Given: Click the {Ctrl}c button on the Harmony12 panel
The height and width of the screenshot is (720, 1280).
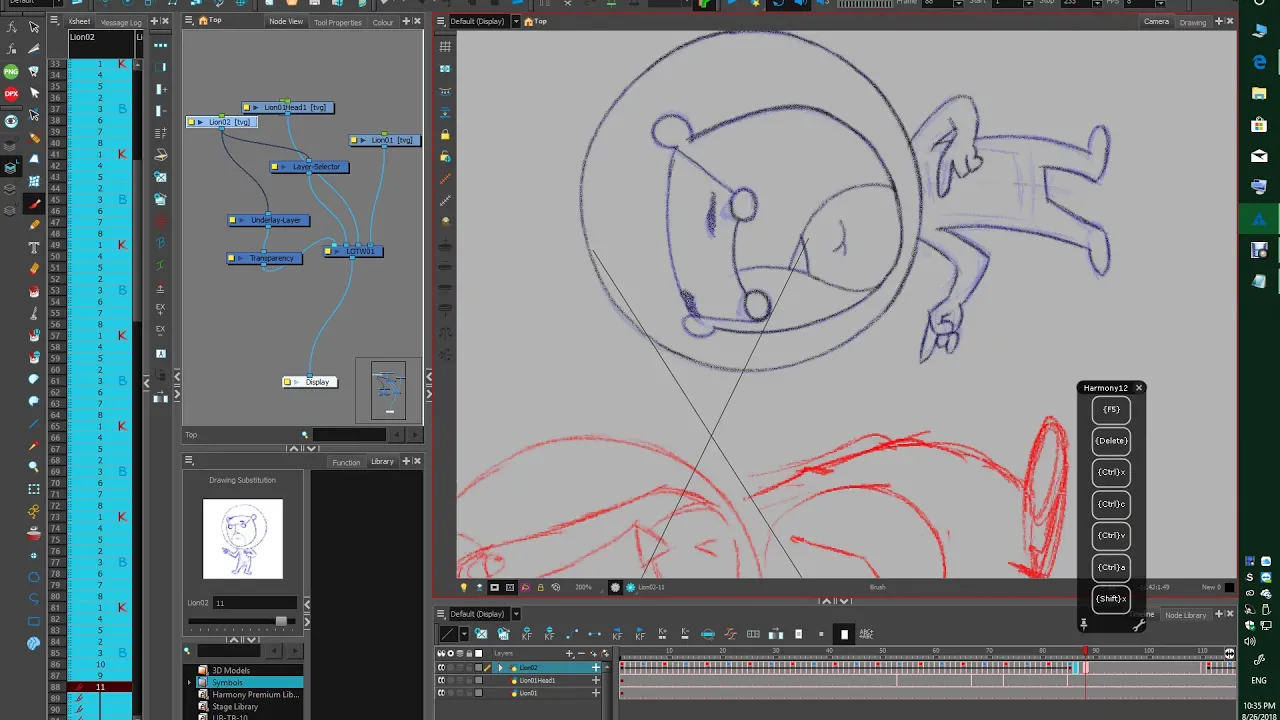Looking at the screenshot, I should [1111, 504].
